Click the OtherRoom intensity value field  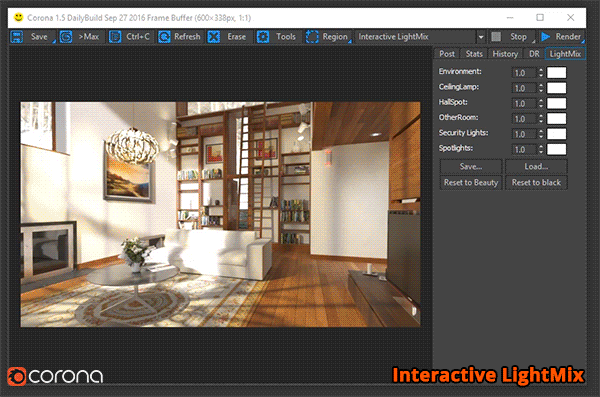[525, 119]
